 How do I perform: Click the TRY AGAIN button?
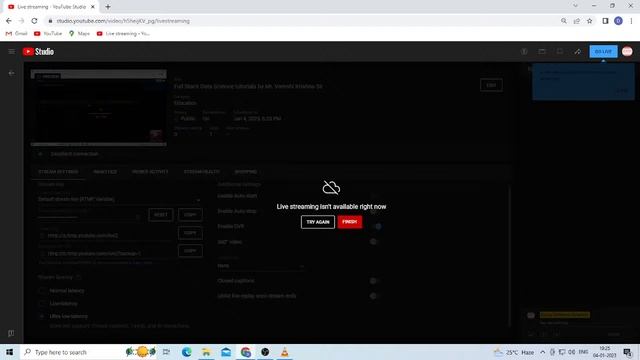318,222
